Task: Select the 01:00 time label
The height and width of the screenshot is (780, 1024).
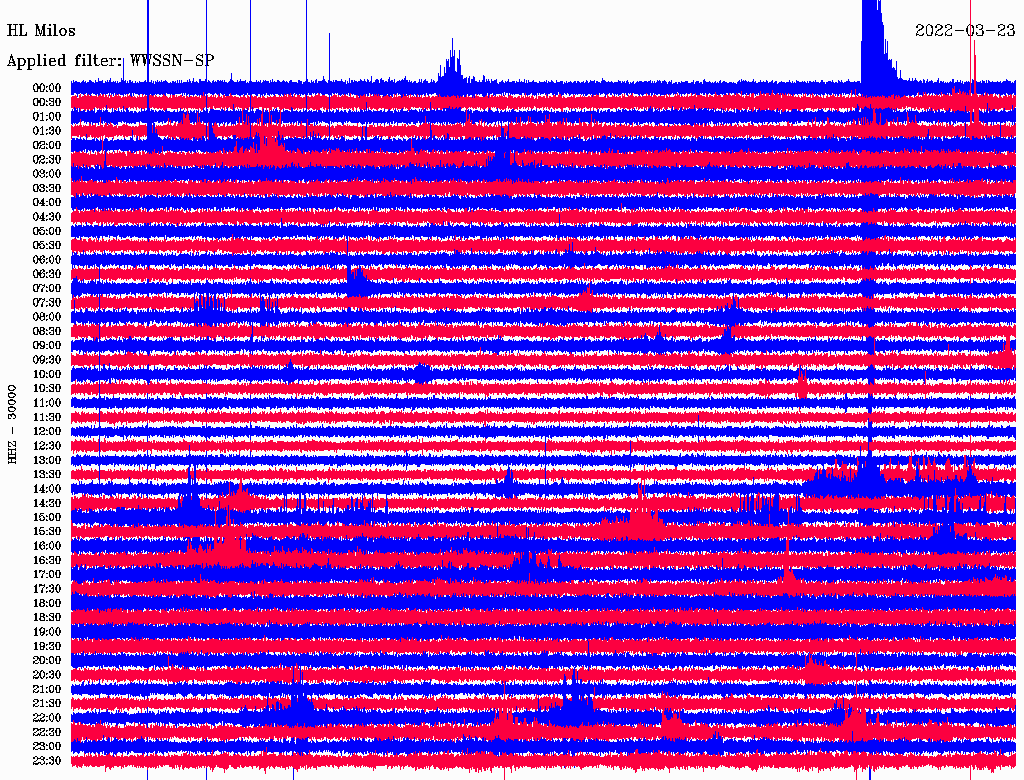Action: pos(47,116)
